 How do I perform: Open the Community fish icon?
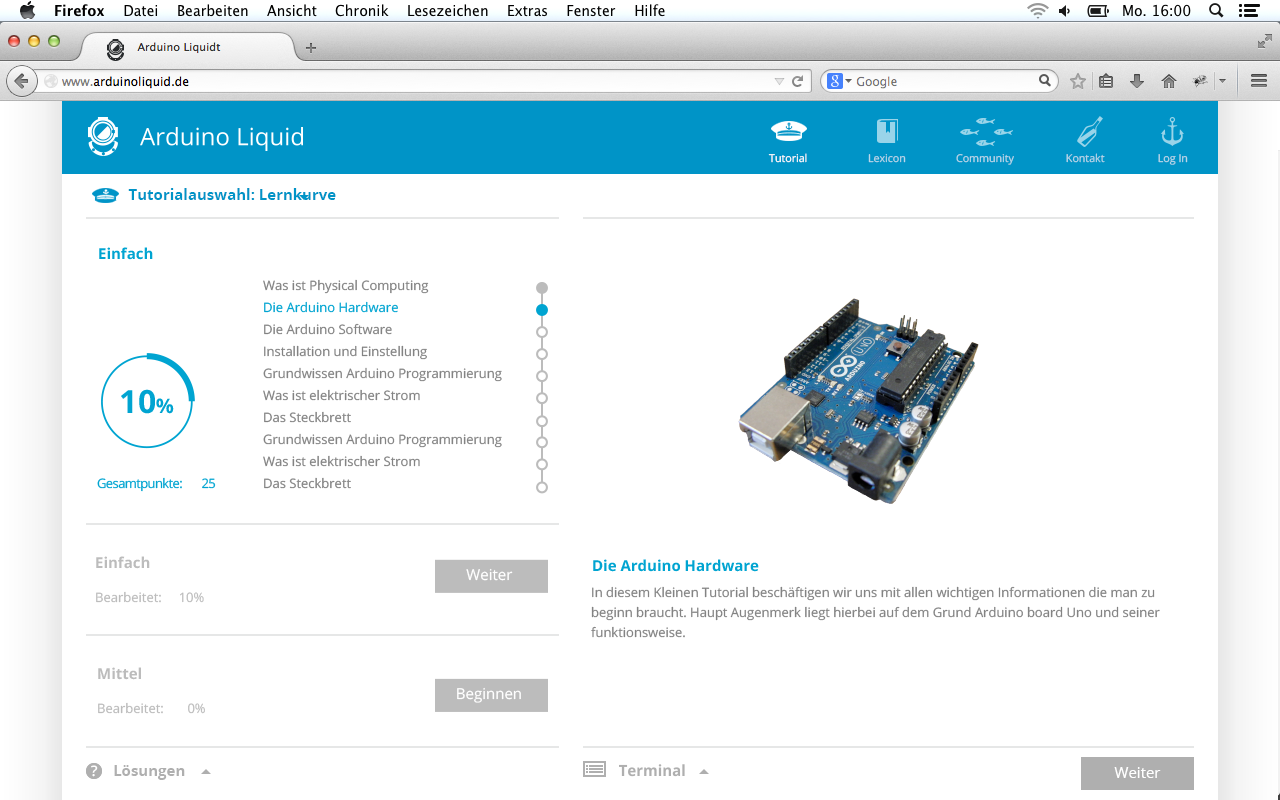pyautogui.click(x=985, y=132)
